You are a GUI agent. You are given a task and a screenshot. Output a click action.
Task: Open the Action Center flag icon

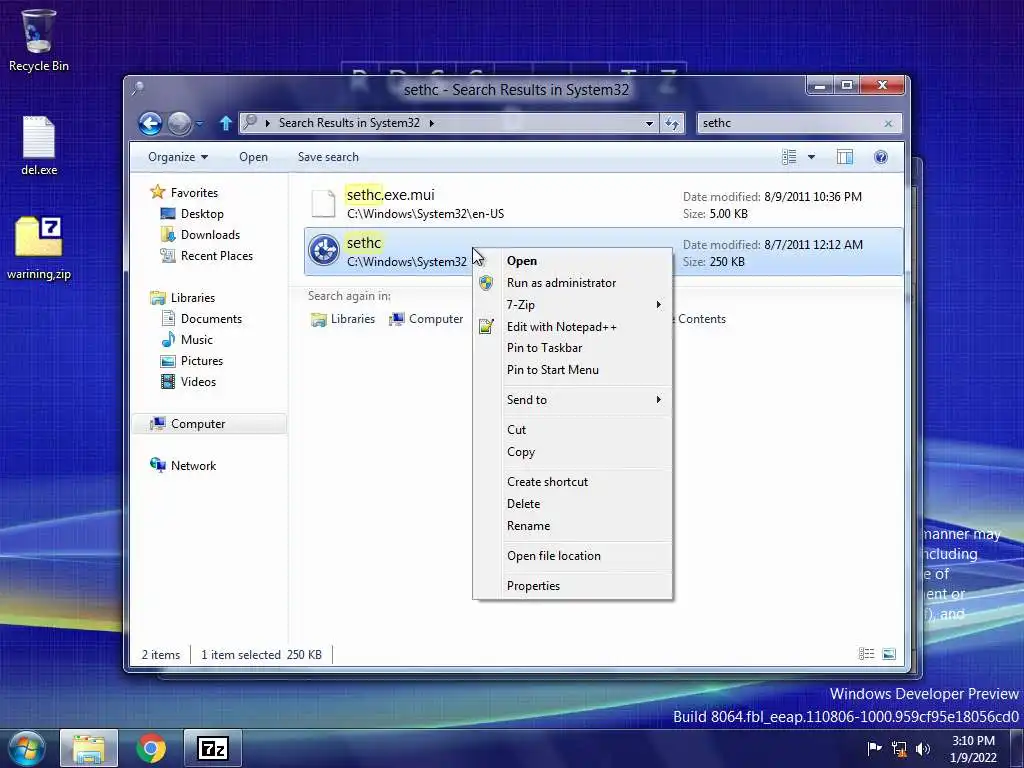(x=874, y=748)
